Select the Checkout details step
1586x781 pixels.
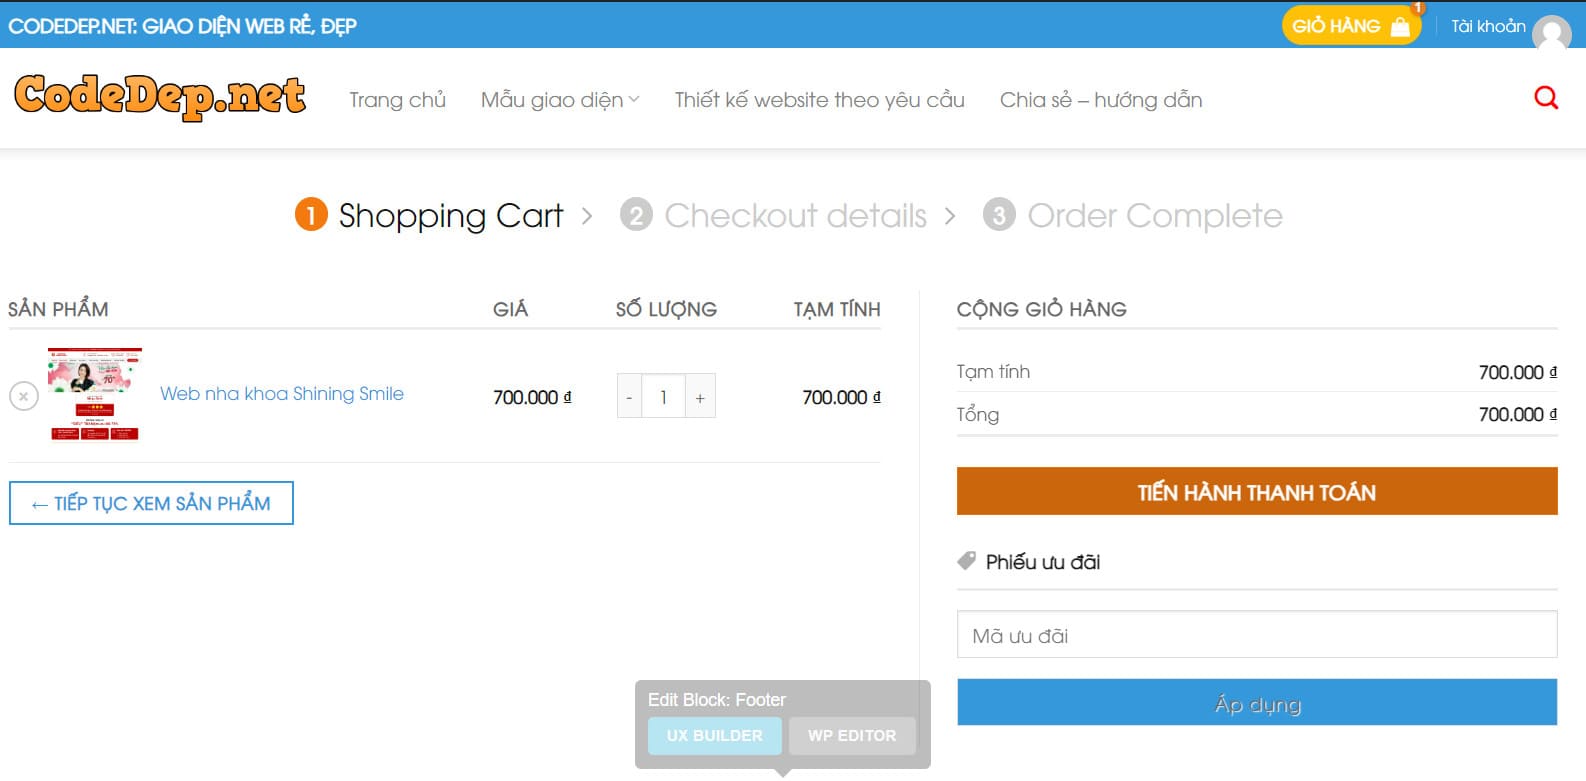click(795, 215)
